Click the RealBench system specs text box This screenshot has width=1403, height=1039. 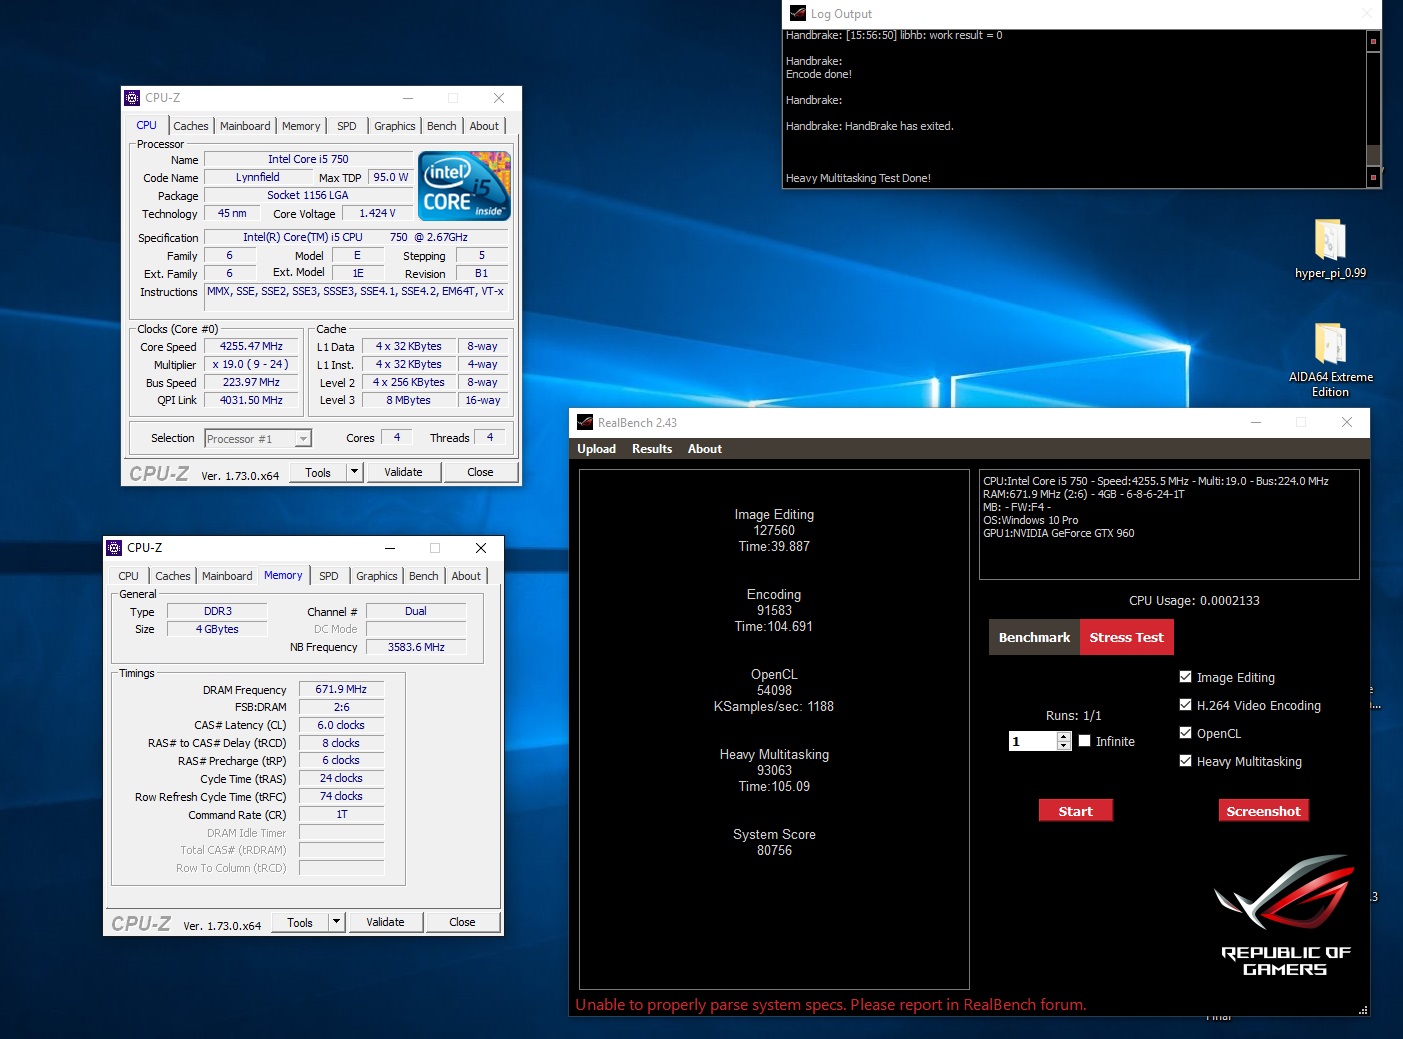pyautogui.click(x=1169, y=524)
